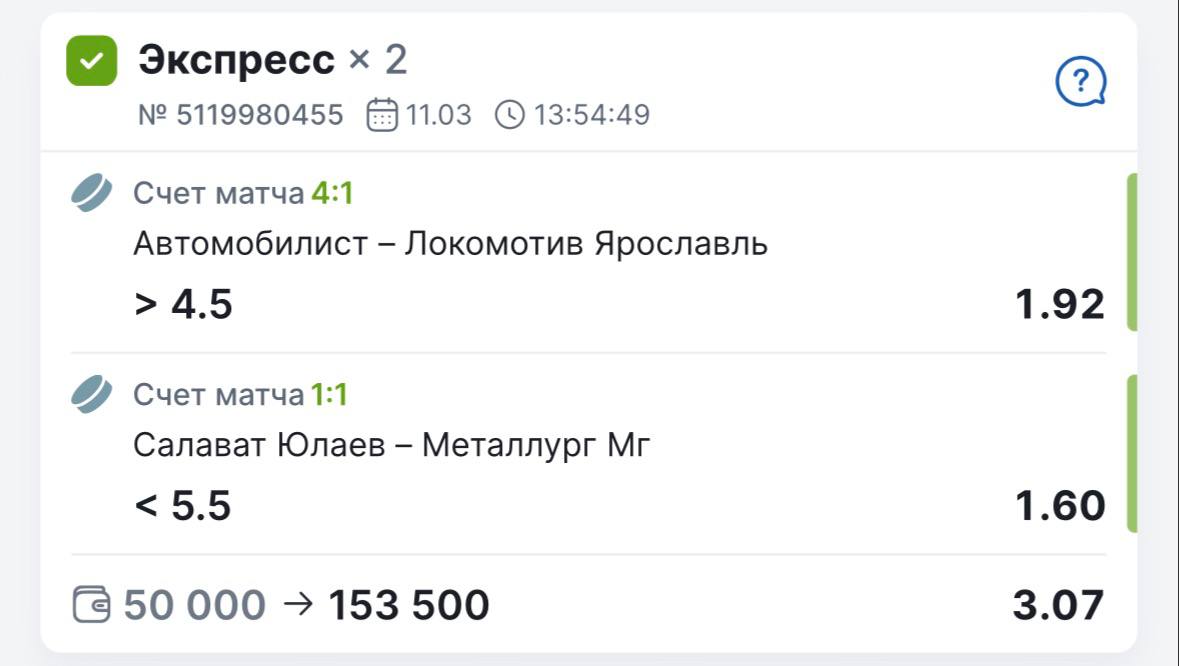Click the calendar icon beside 11.03
This screenshot has width=1179, height=666.
[x=382, y=115]
